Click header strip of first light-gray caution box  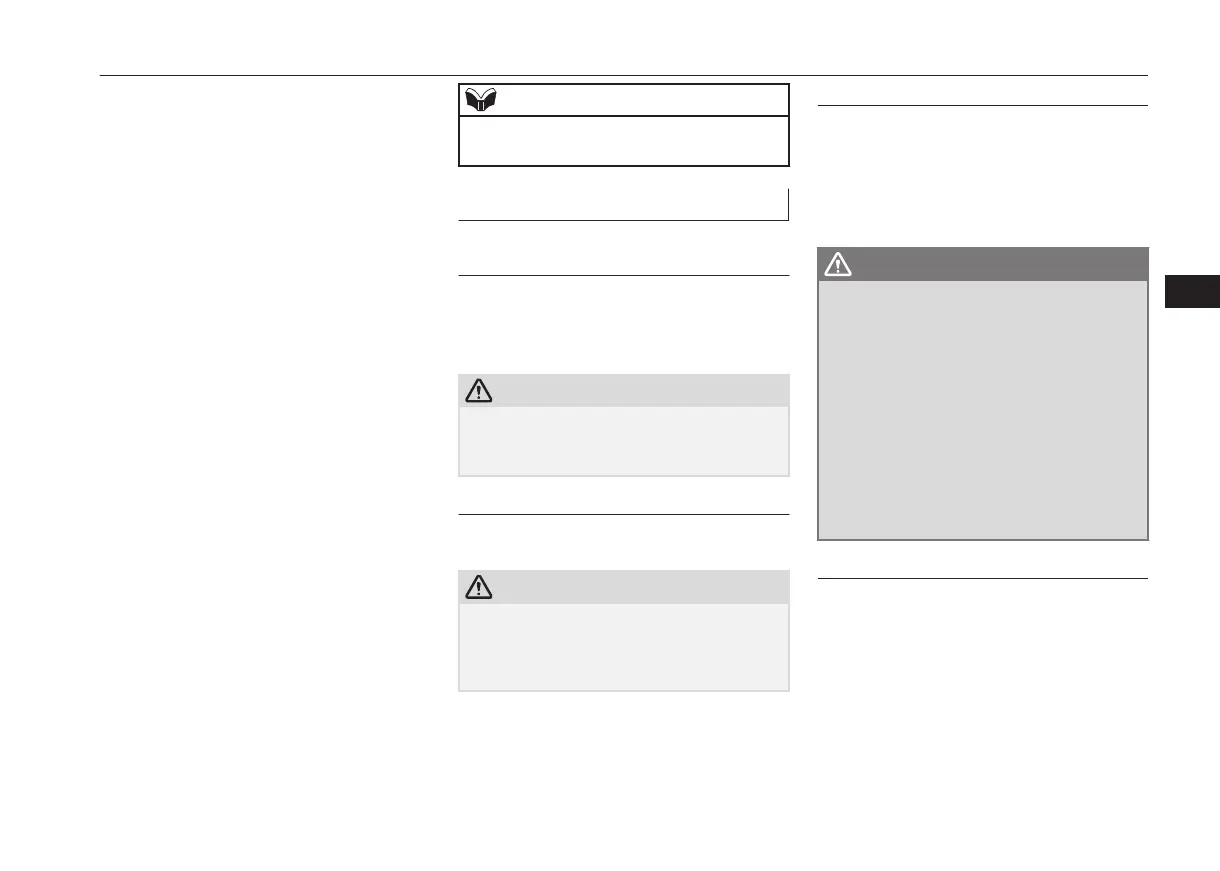coord(623,390)
